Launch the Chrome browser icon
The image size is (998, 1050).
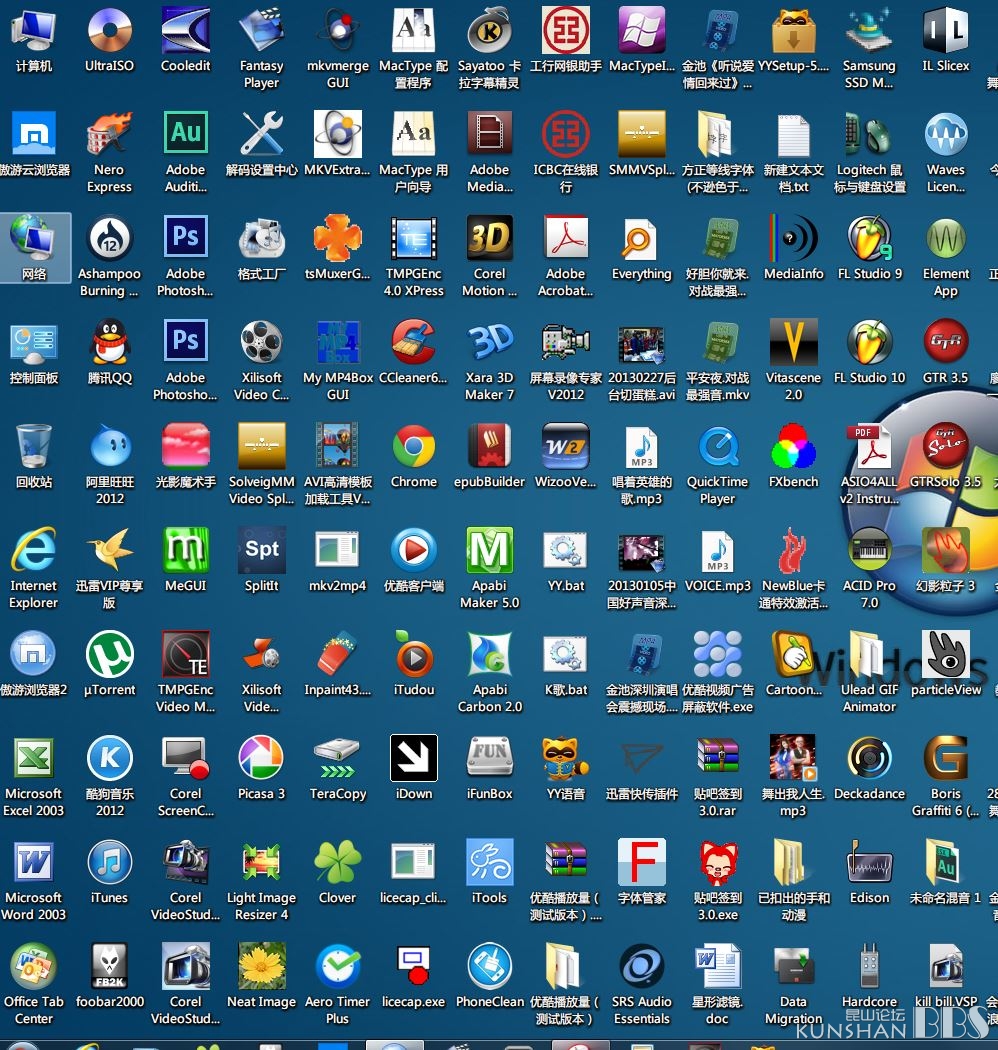tap(414, 446)
